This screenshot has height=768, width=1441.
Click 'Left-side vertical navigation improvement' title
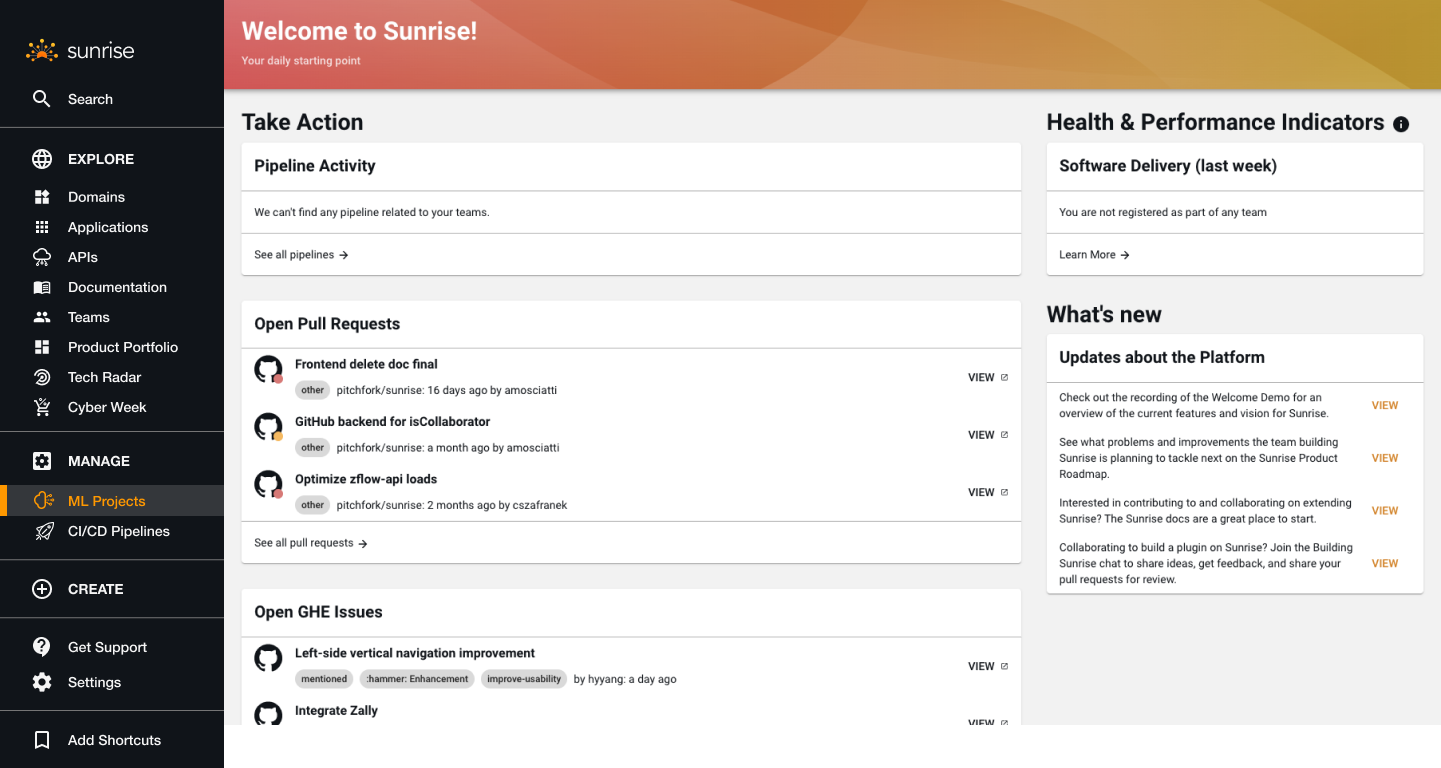(415, 653)
